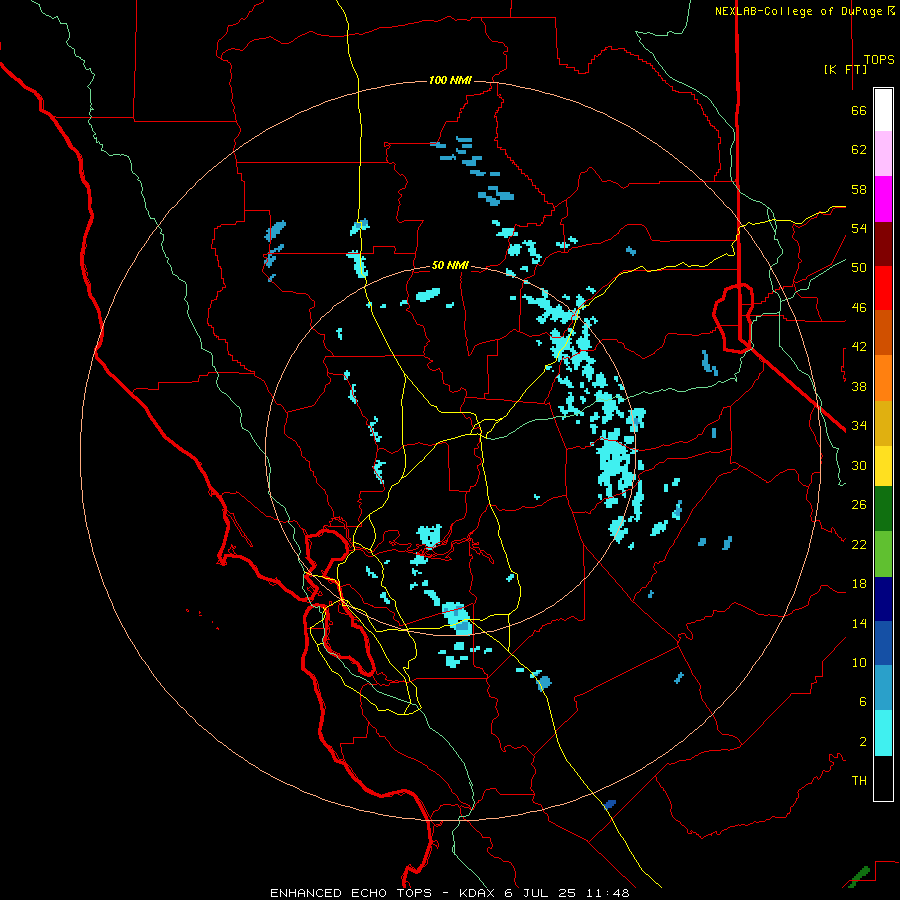The image size is (900, 900).
Task: Click the 'ENHANCED ECHO TOPS' product label
Action: coord(351,893)
